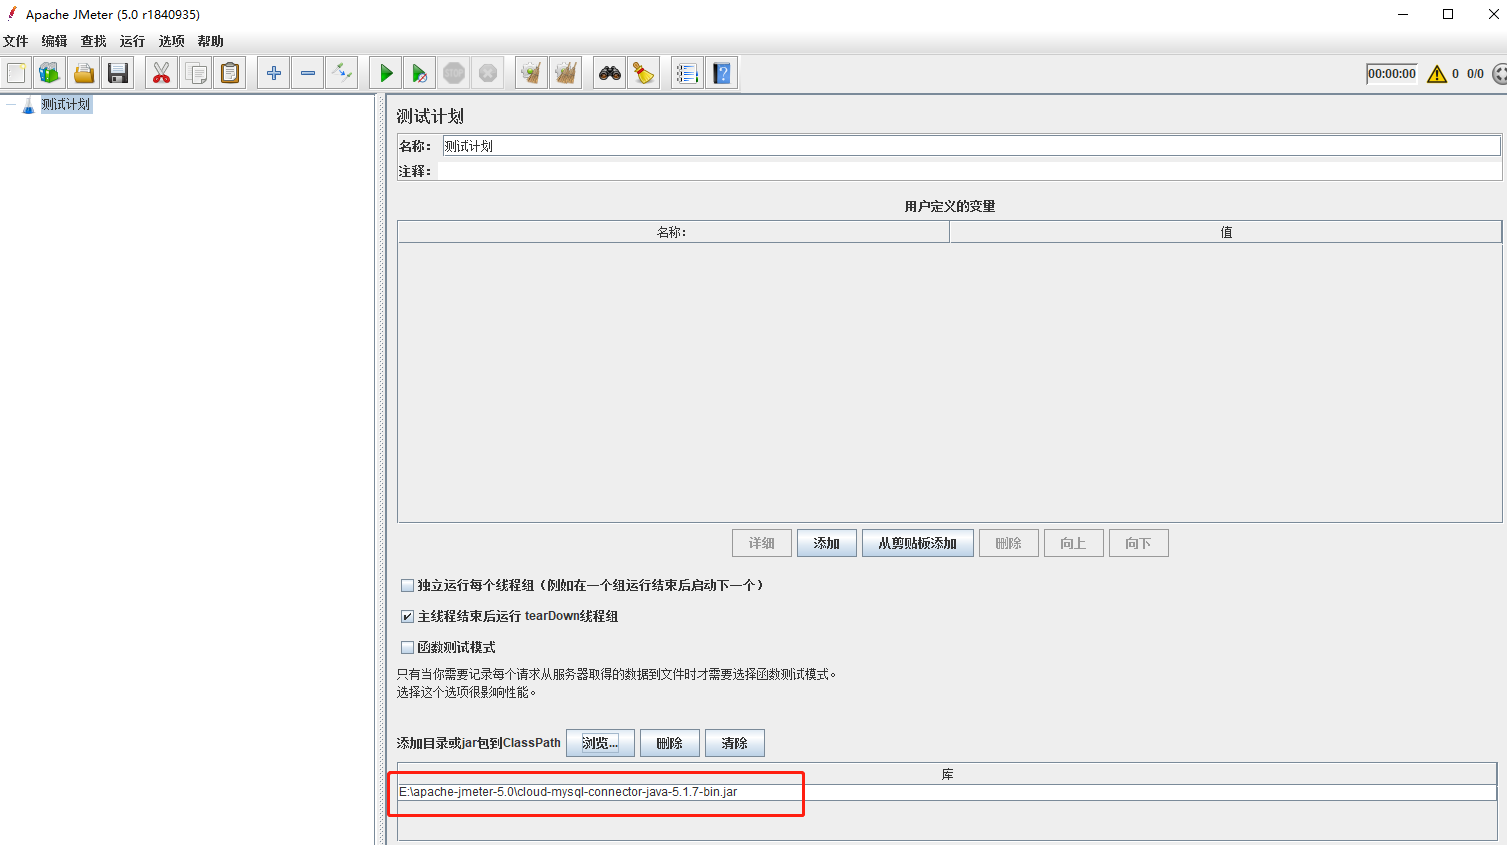This screenshot has width=1507, height=845.
Task: Click the Stop test icon
Action: tap(454, 73)
